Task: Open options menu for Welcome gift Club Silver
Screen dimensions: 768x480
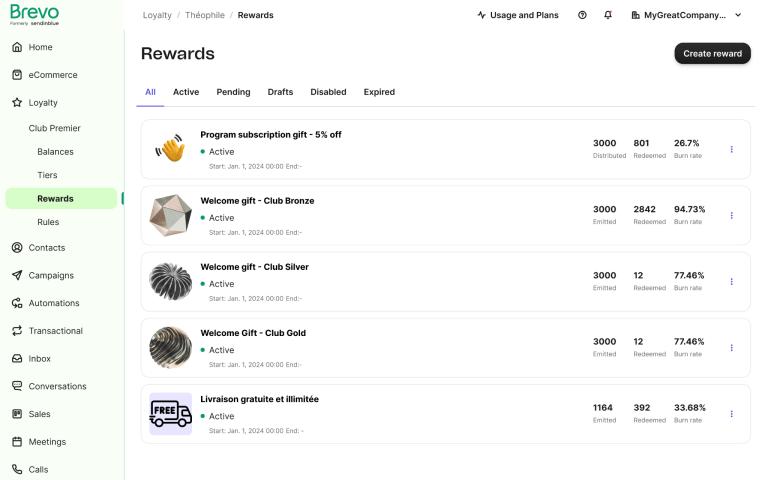Action: tap(732, 282)
